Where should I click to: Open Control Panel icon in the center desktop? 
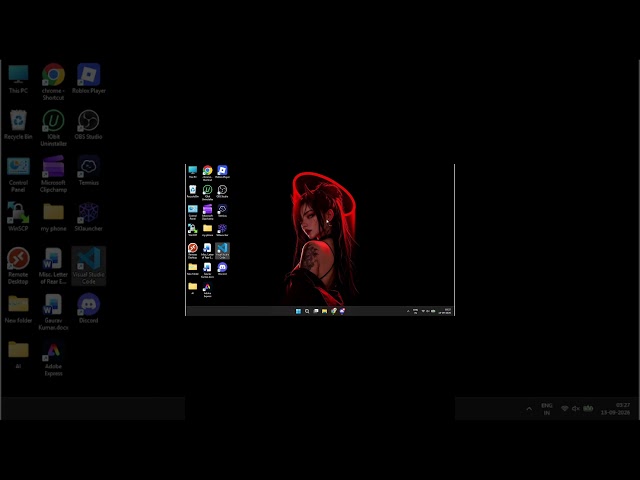[x=193, y=212]
